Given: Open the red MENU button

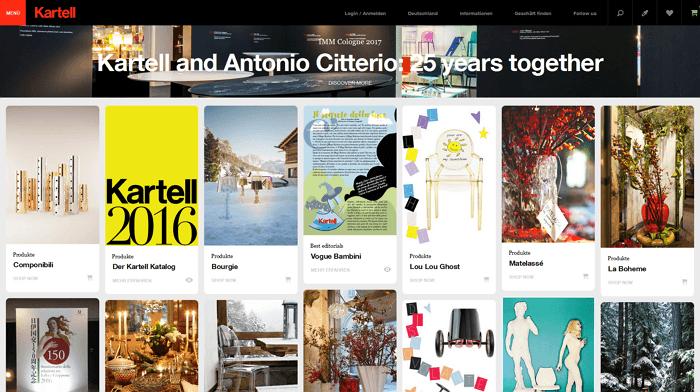Looking at the screenshot, I should click(13, 13).
